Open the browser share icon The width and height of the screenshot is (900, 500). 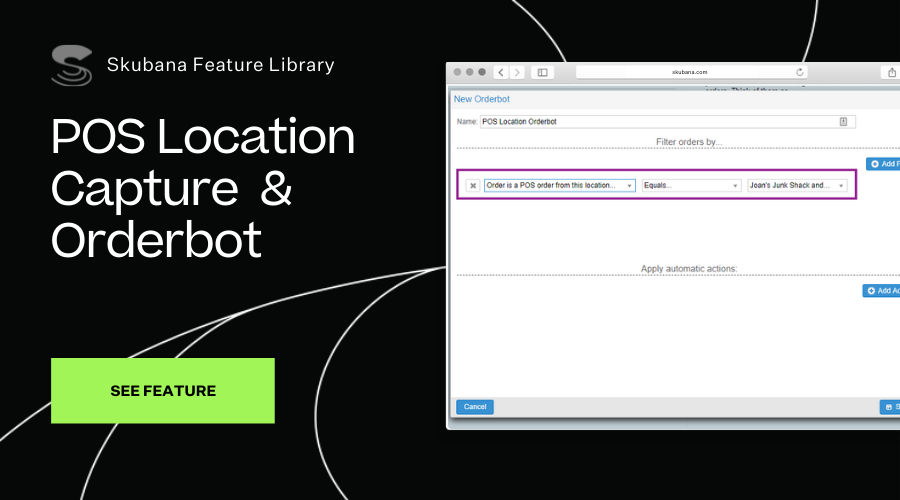point(891,72)
